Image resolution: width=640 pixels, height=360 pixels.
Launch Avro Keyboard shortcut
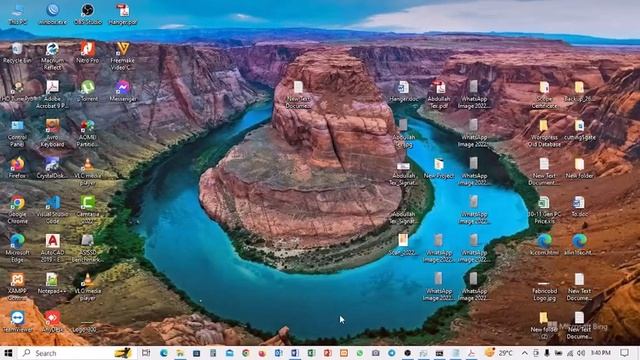click(x=52, y=133)
